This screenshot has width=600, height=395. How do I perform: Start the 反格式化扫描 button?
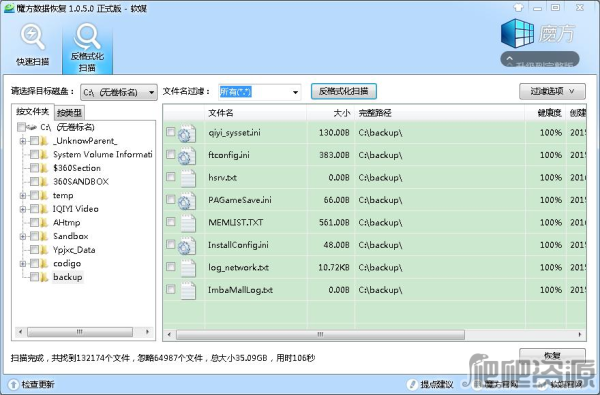(x=344, y=91)
